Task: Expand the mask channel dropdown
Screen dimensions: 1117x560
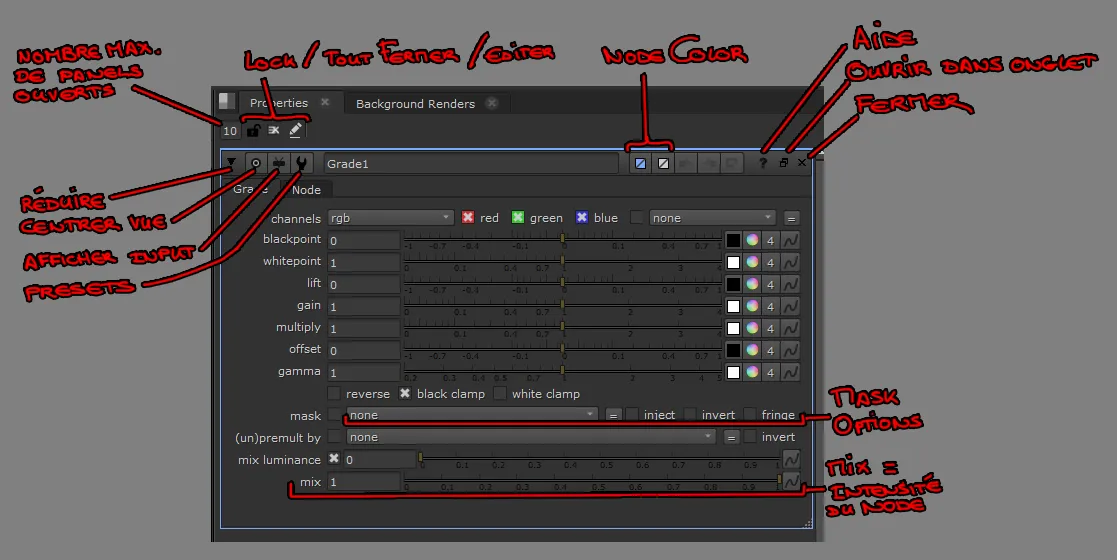Action: (x=472, y=415)
